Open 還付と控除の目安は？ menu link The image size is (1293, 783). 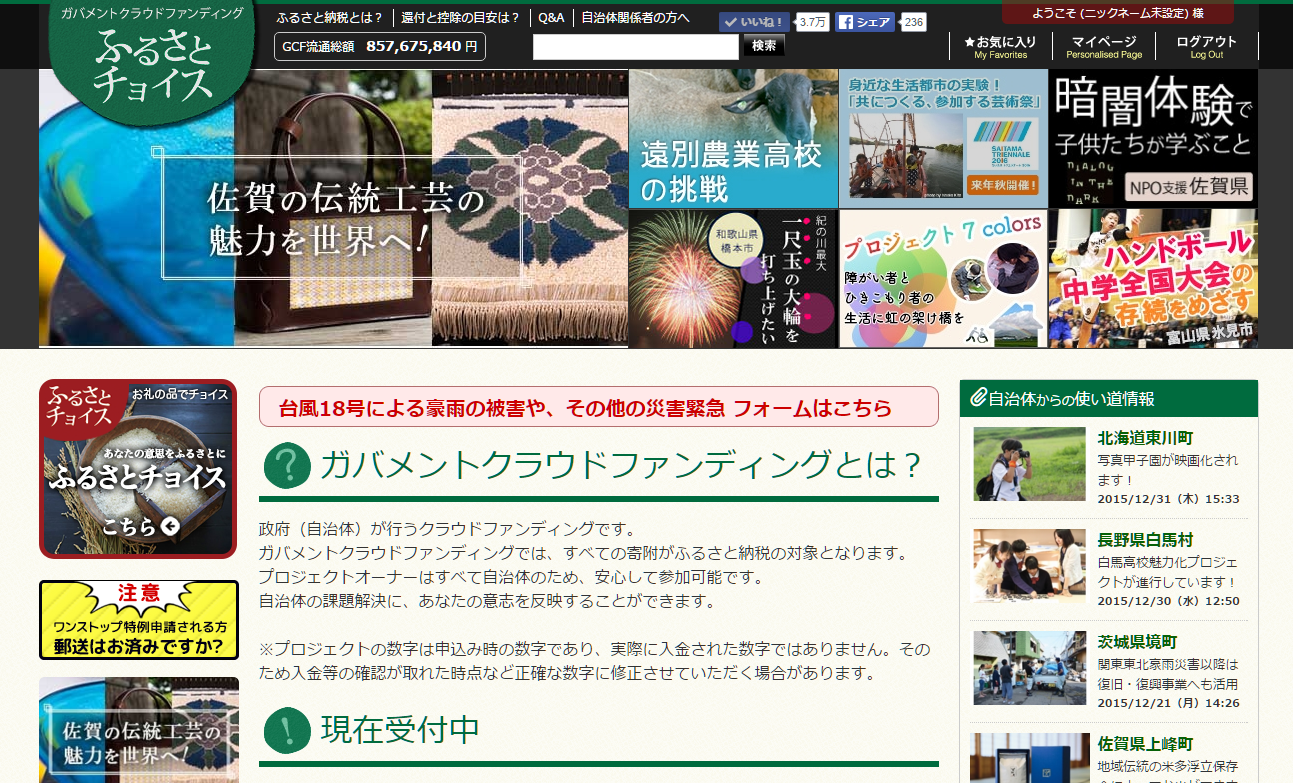pos(461,17)
